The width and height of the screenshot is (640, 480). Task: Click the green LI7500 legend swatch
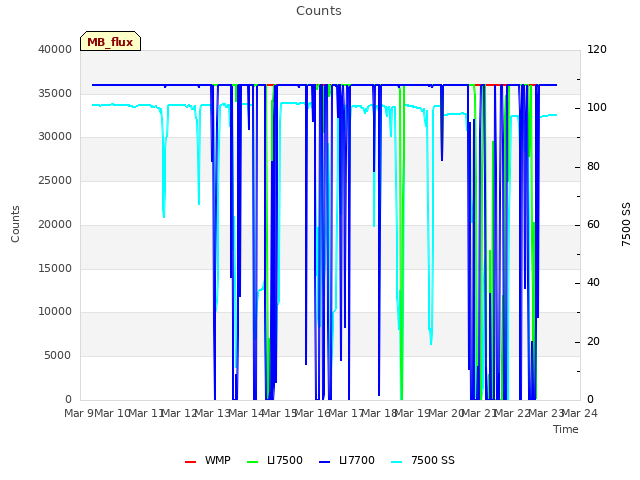click(253, 462)
